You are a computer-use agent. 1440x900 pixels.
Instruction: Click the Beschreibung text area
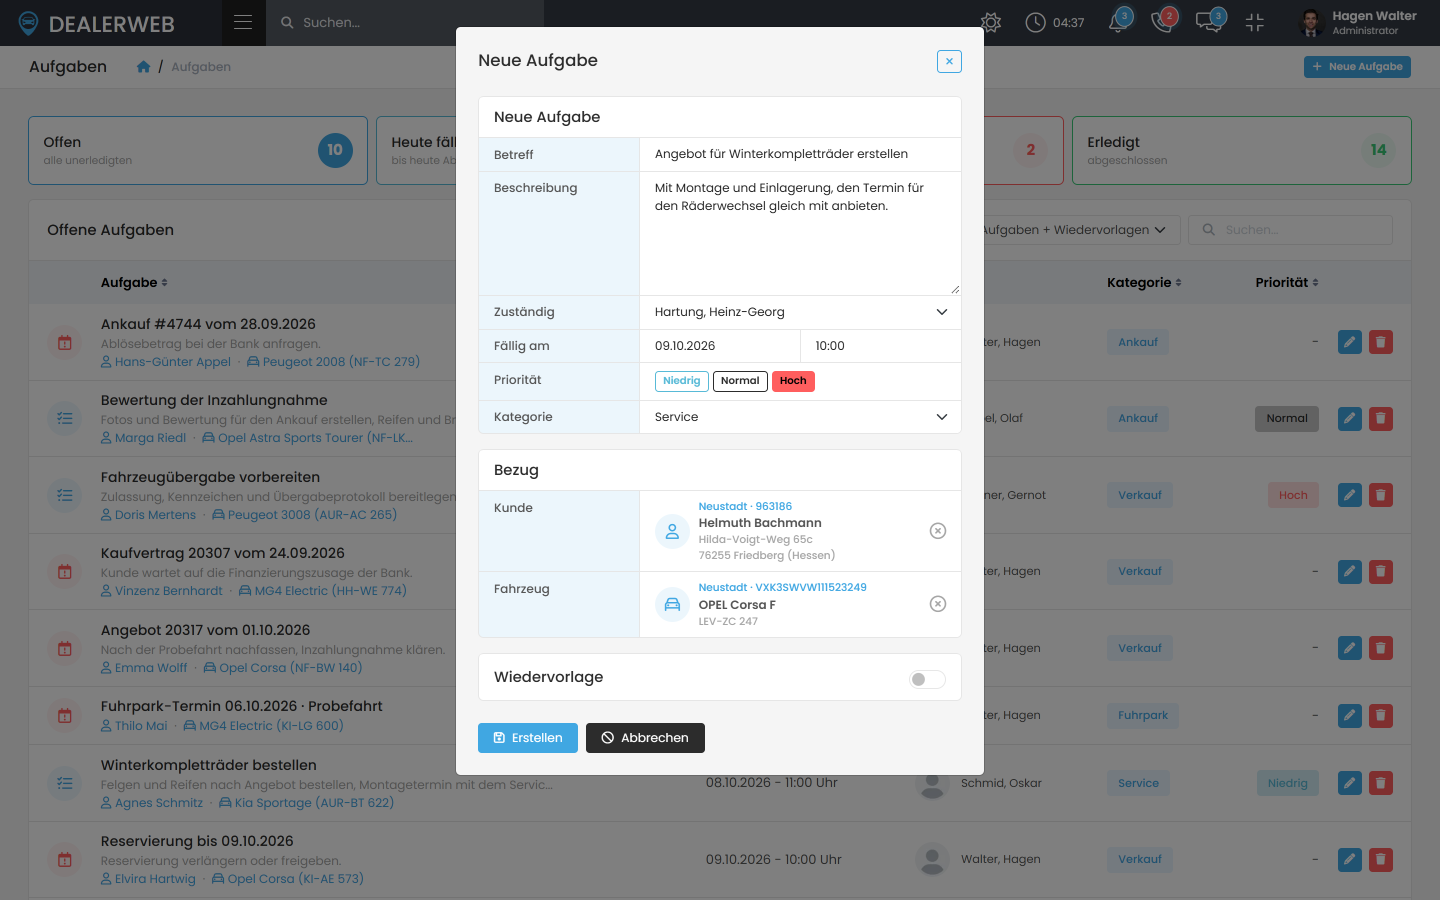coord(800,234)
